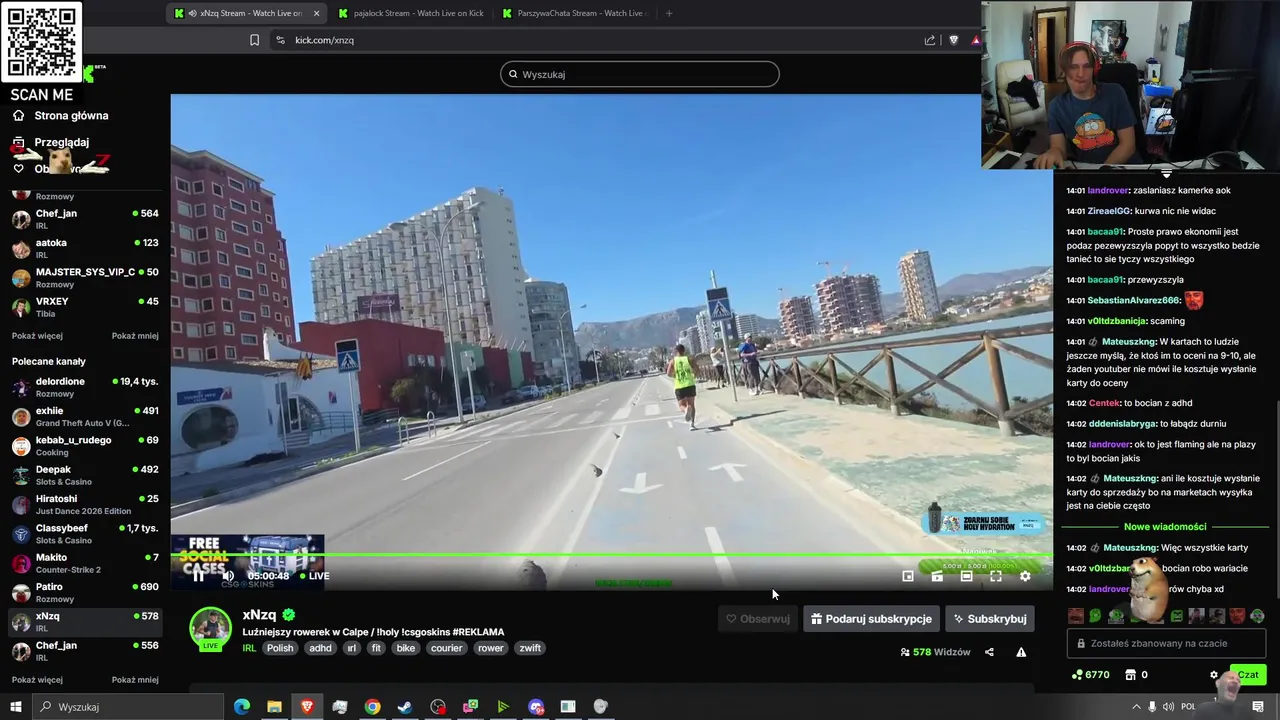This screenshot has height=720, width=1280.
Task: Close the xNzq Stream browser tab
Action: [x=317, y=13]
